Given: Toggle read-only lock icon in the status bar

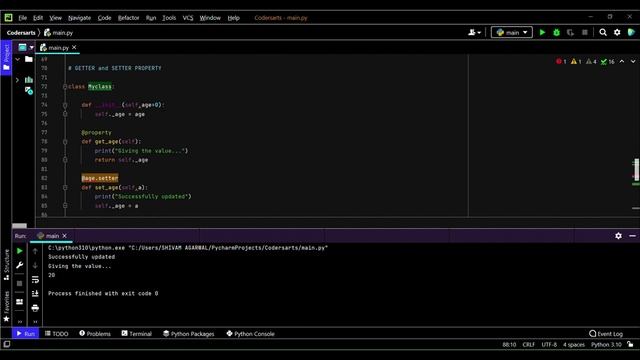Looking at the screenshot, I should tap(631, 344).
